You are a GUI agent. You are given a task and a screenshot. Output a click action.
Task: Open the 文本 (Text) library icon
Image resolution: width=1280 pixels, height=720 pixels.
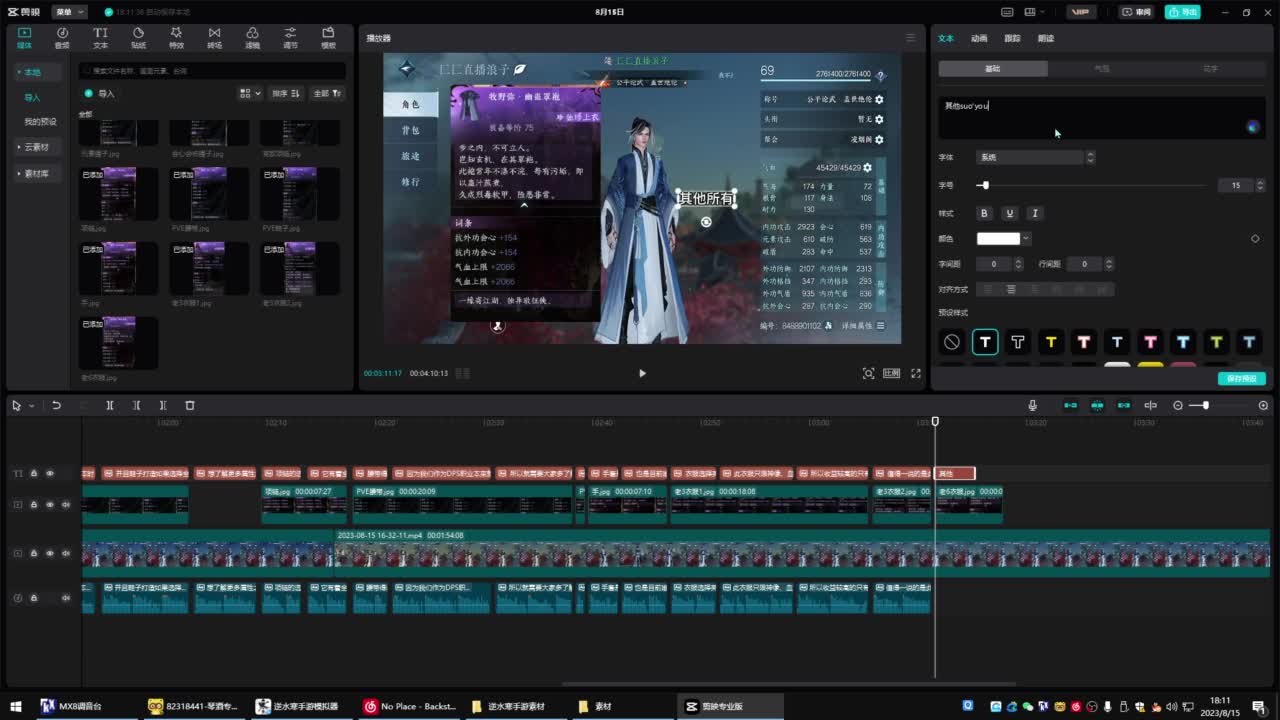(x=100, y=38)
